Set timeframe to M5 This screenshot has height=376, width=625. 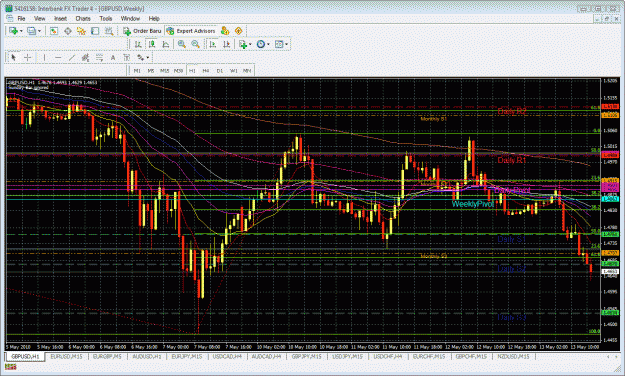pyautogui.click(x=151, y=71)
